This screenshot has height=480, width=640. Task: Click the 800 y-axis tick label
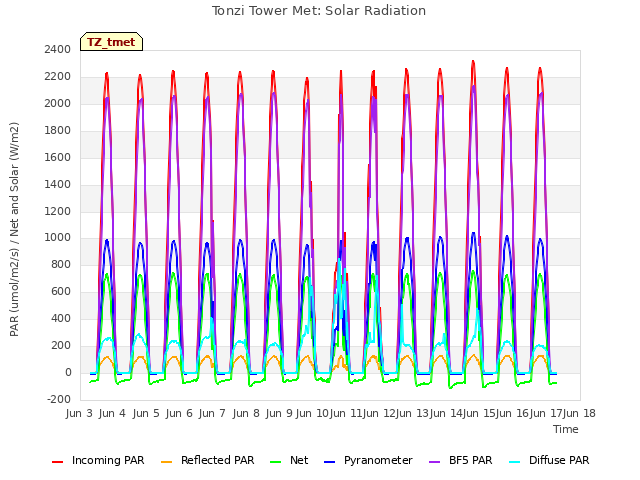pyautogui.click(x=61, y=265)
